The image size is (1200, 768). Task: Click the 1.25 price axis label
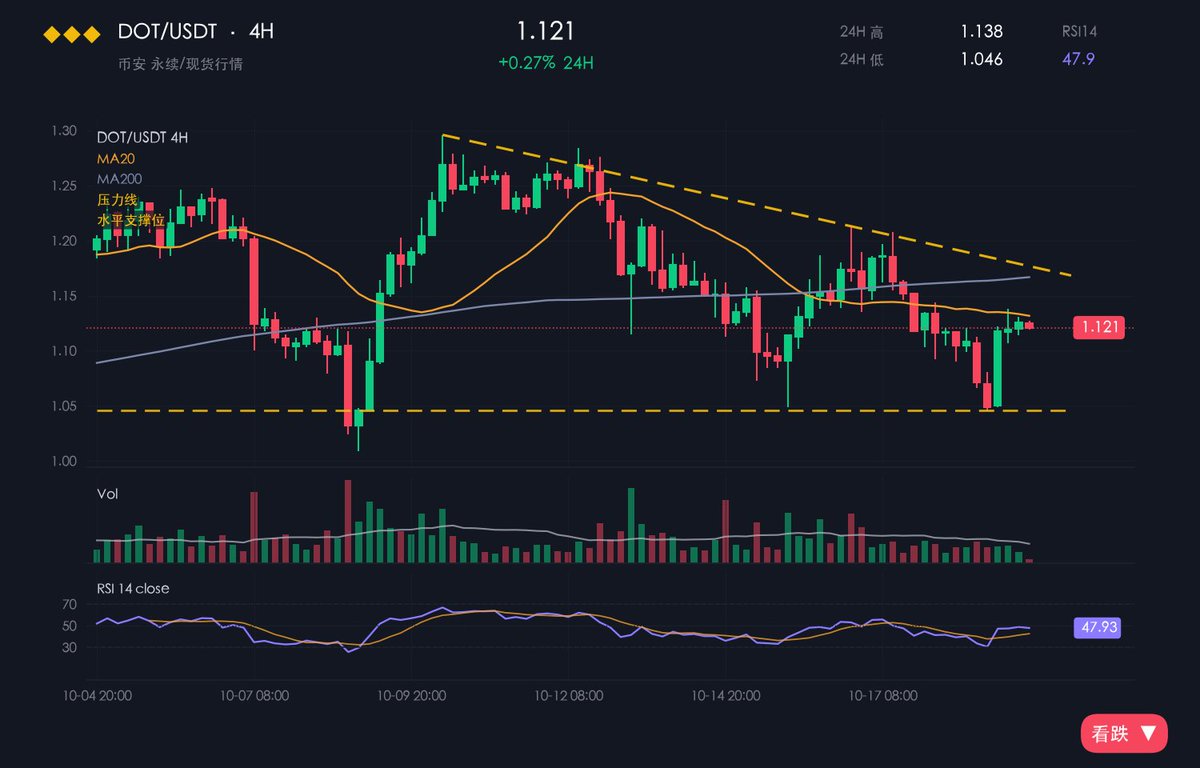[65, 186]
